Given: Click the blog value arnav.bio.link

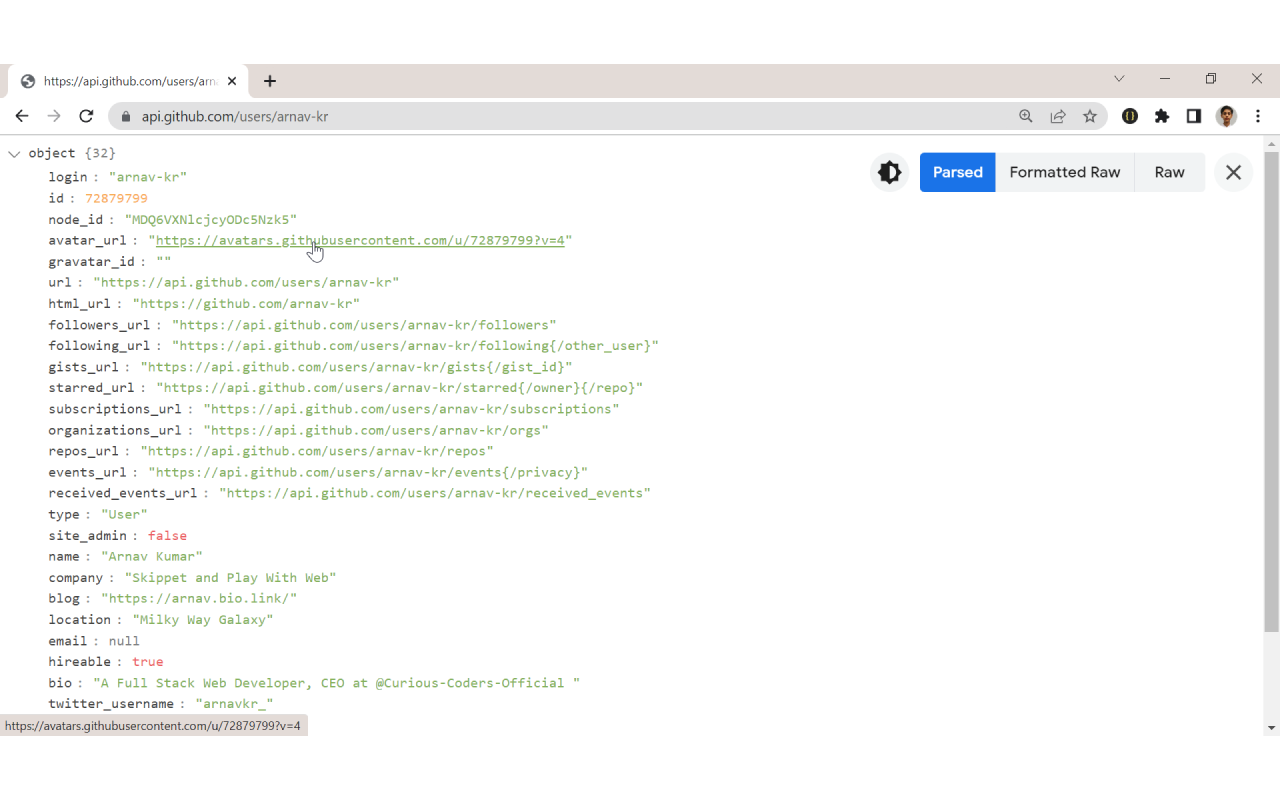Looking at the screenshot, I should [199, 598].
